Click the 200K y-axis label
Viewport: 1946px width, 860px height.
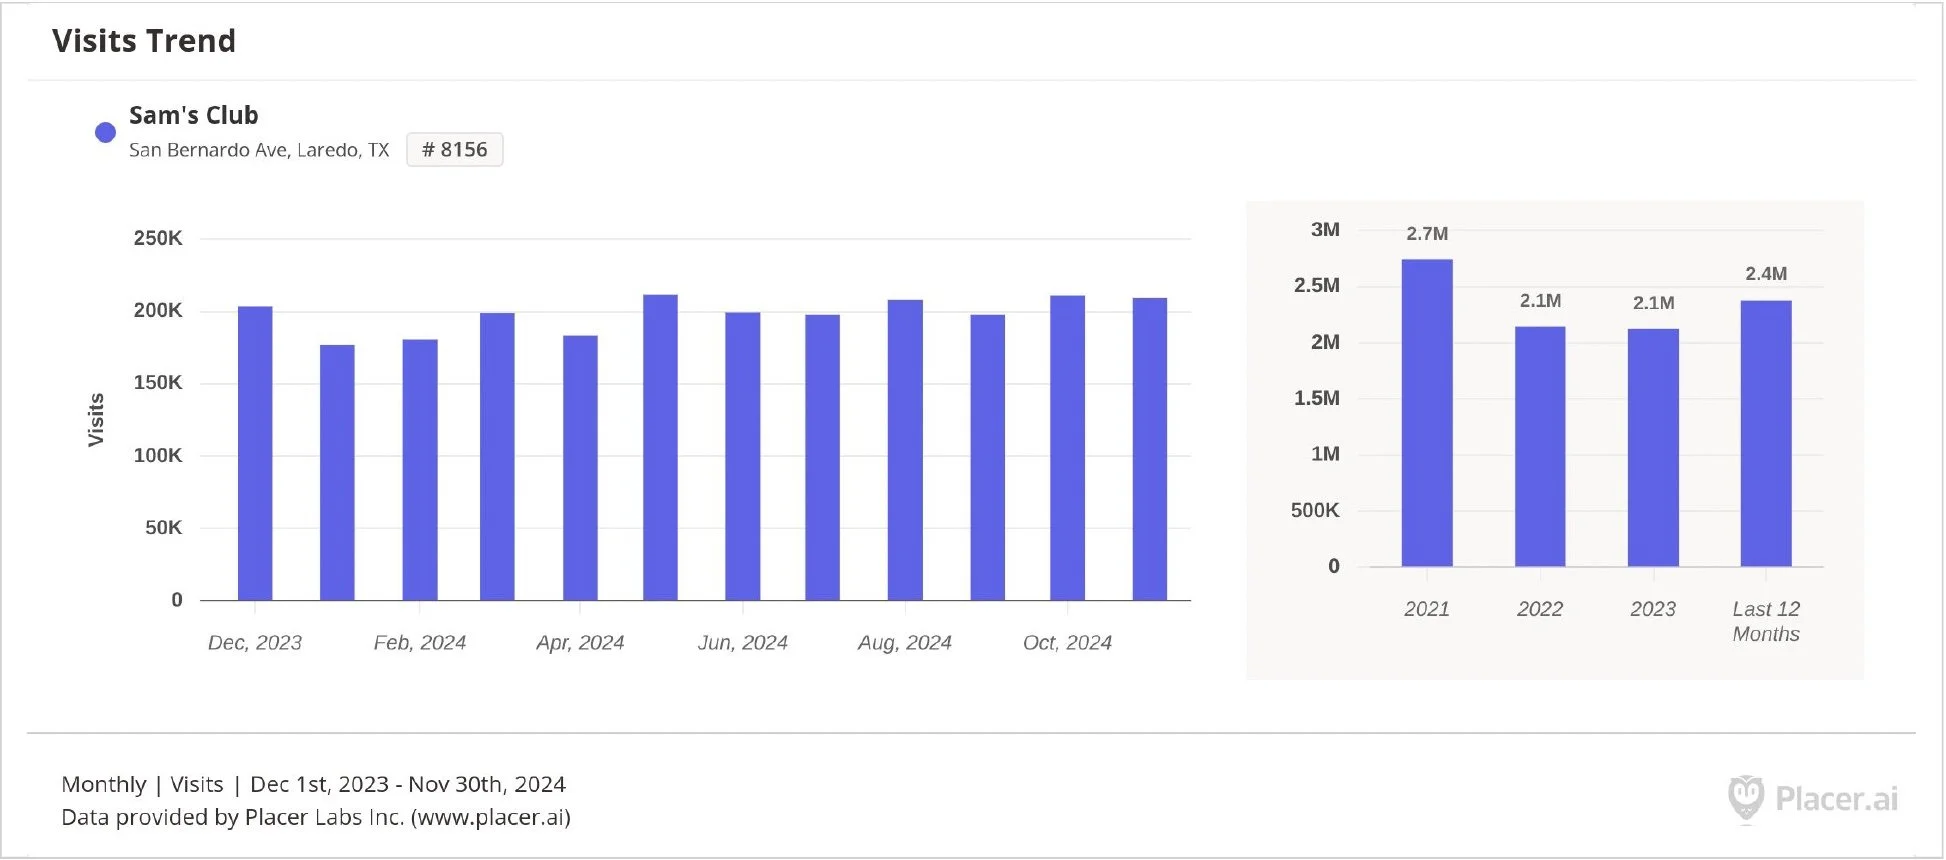point(158,310)
